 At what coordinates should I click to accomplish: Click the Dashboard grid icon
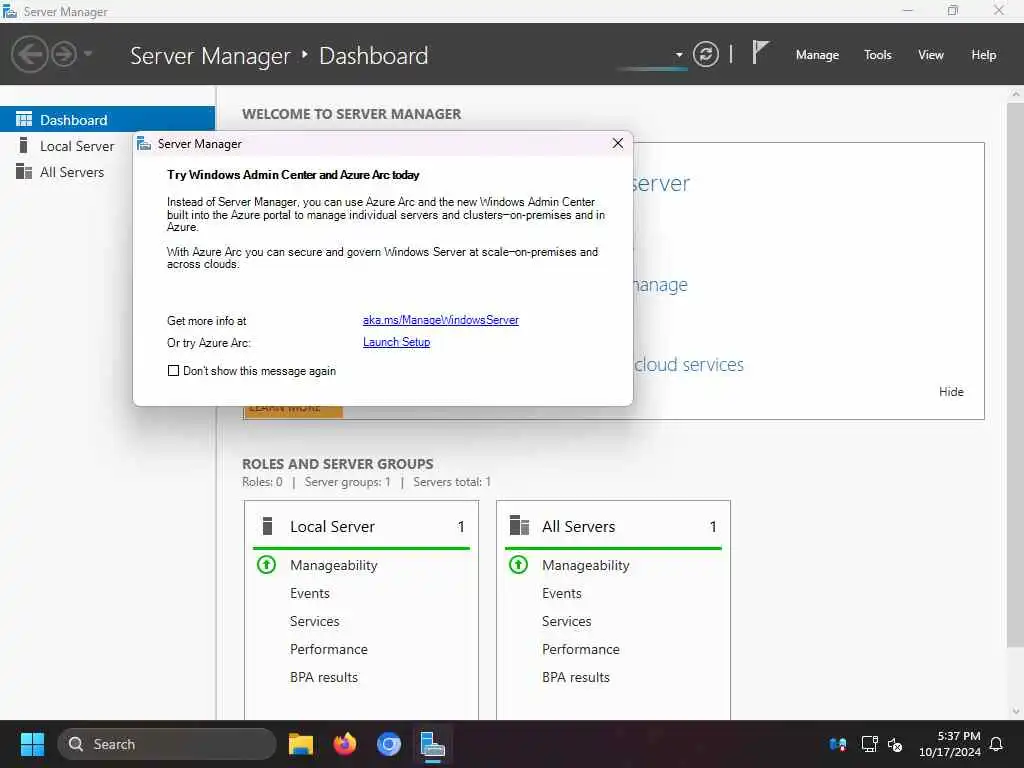coord(24,119)
